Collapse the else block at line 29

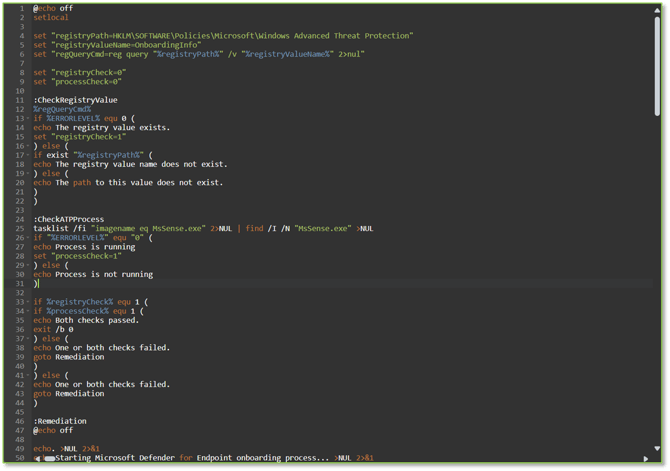pyautogui.click(x=27, y=265)
